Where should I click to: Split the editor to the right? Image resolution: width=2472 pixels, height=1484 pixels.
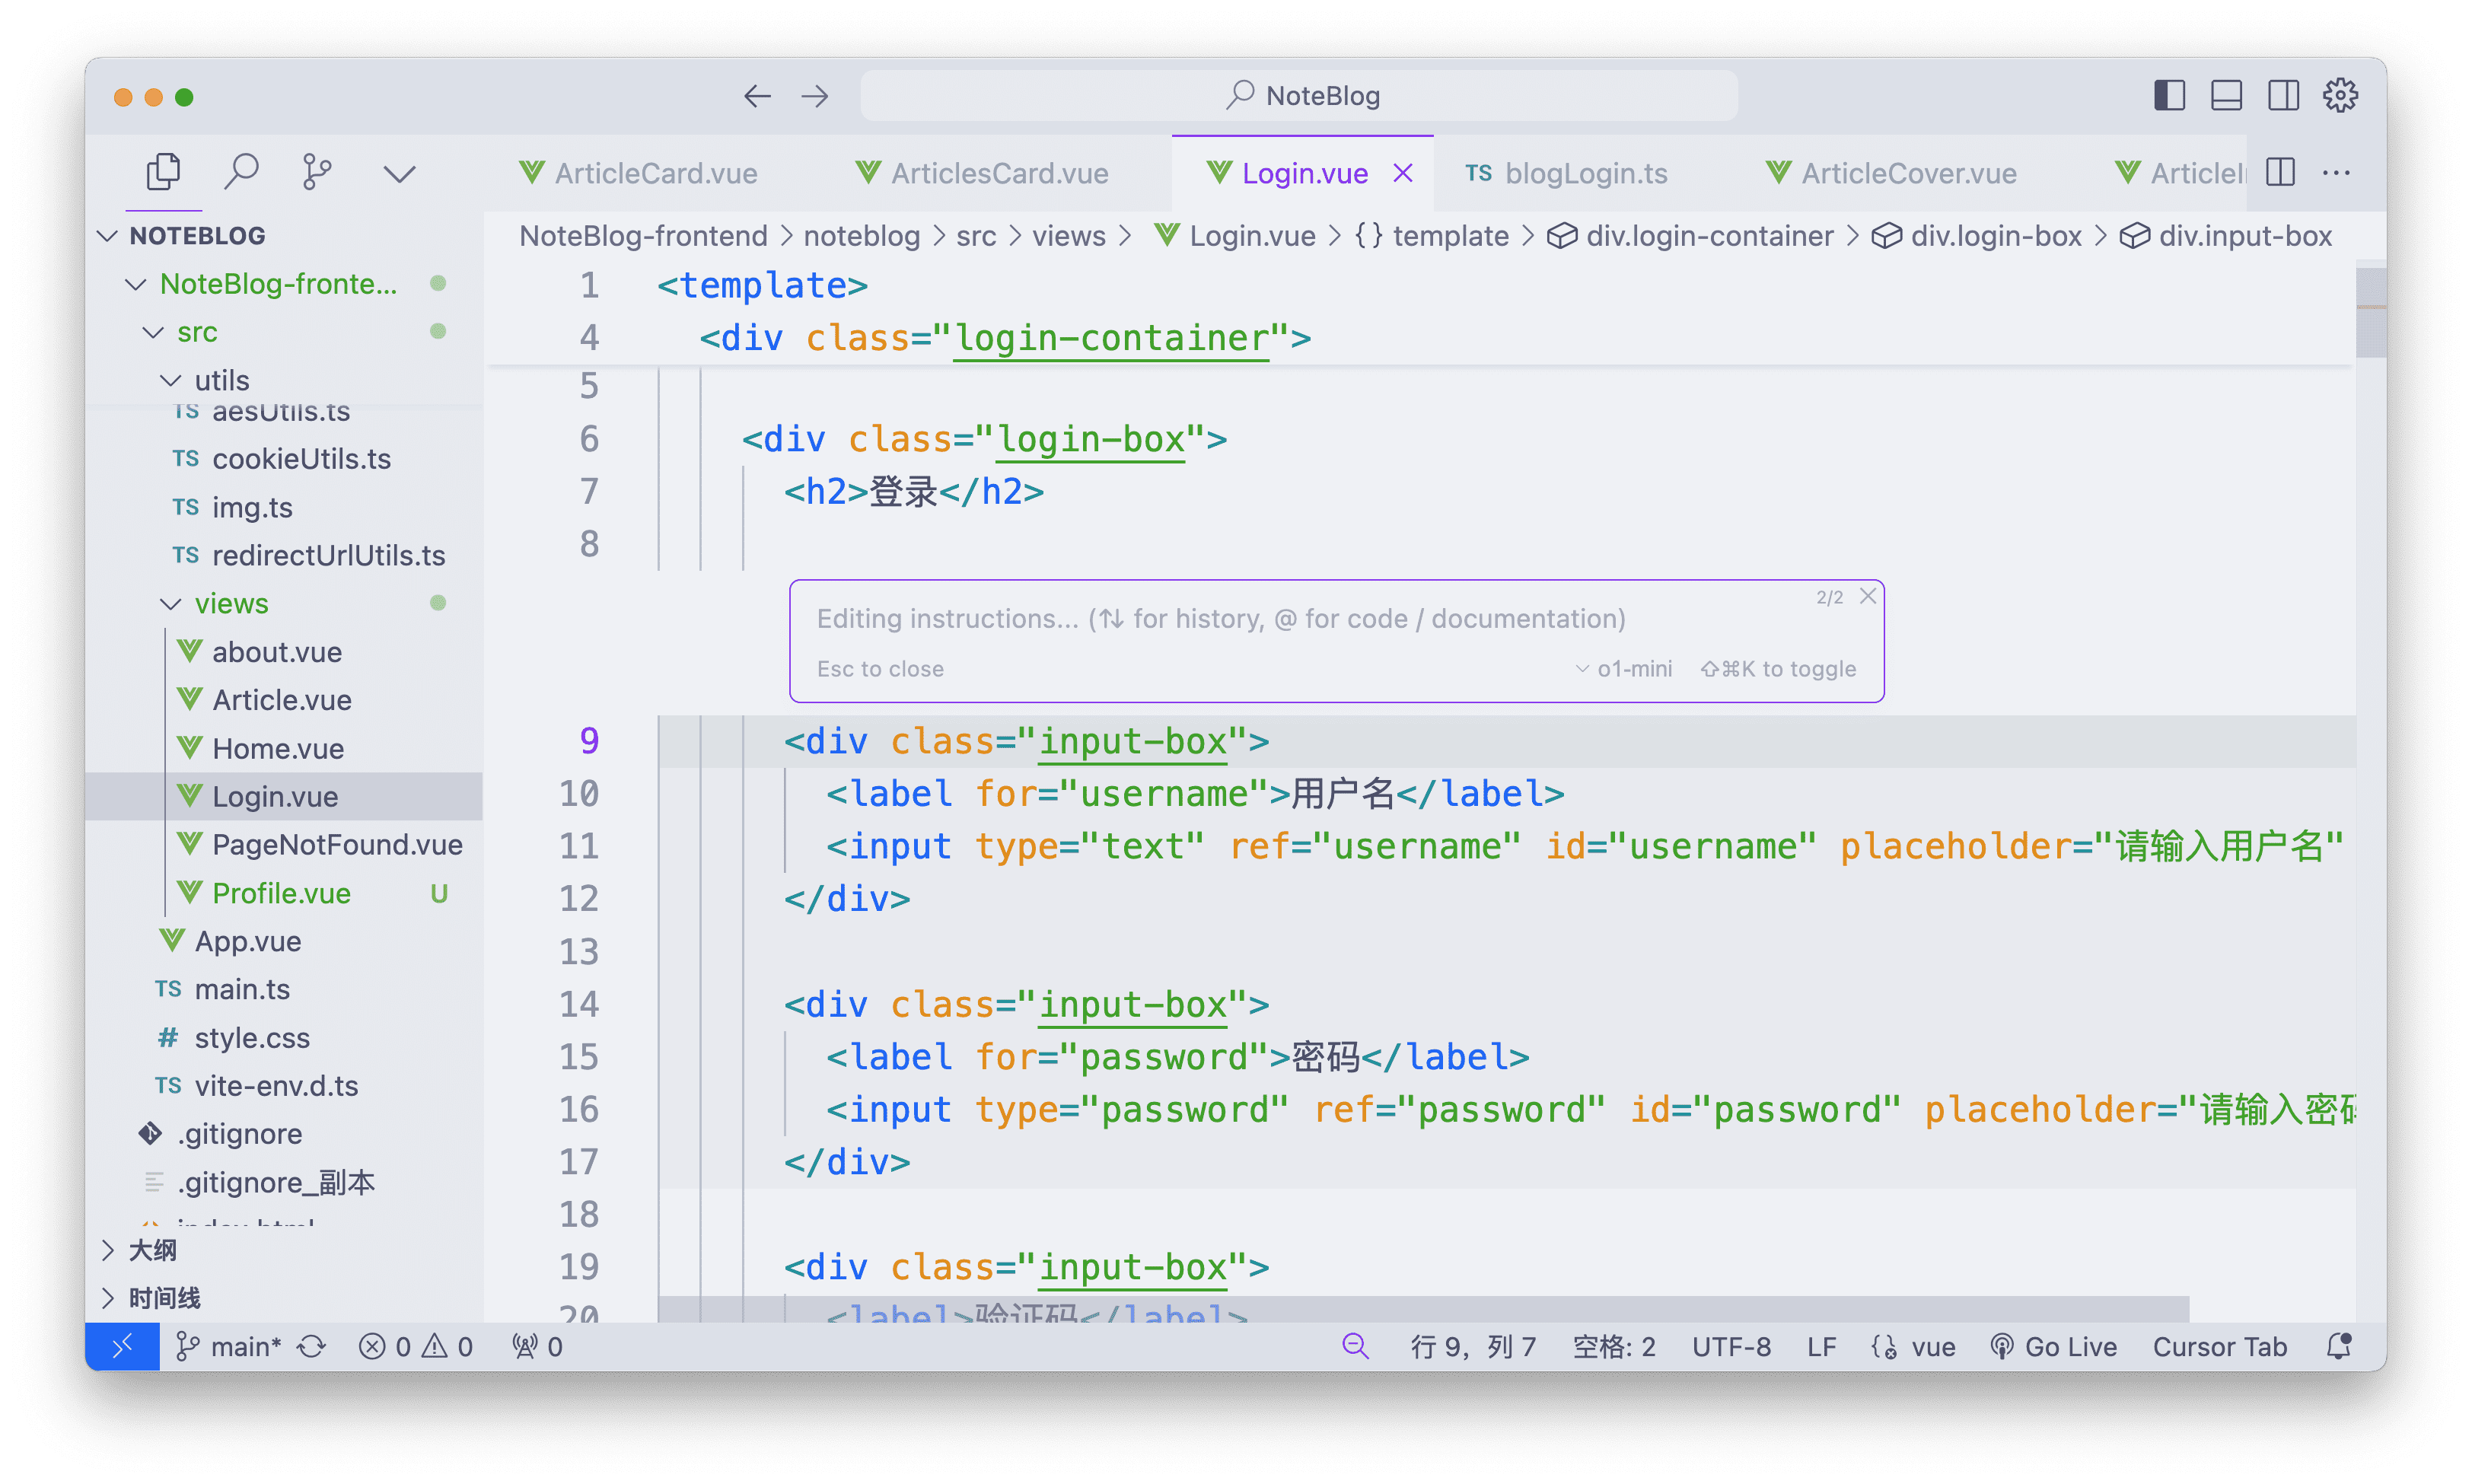[x=2280, y=172]
